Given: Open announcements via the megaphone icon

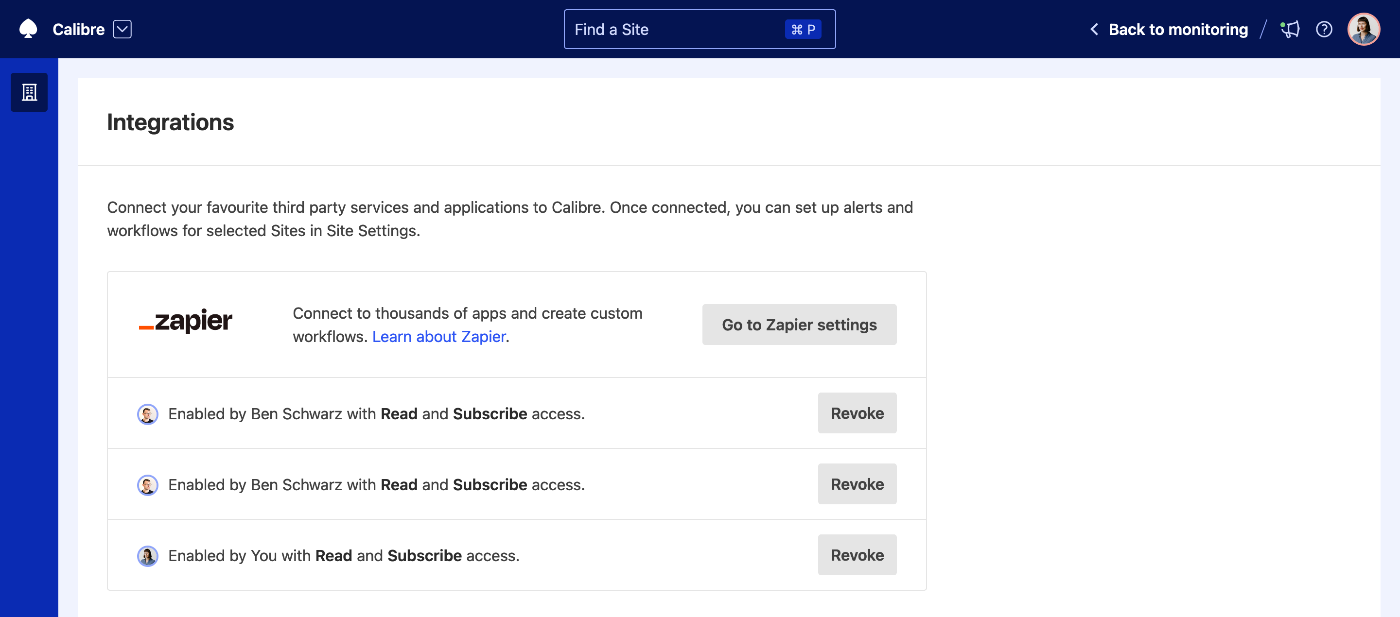Looking at the screenshot, I should point(1290,29).
